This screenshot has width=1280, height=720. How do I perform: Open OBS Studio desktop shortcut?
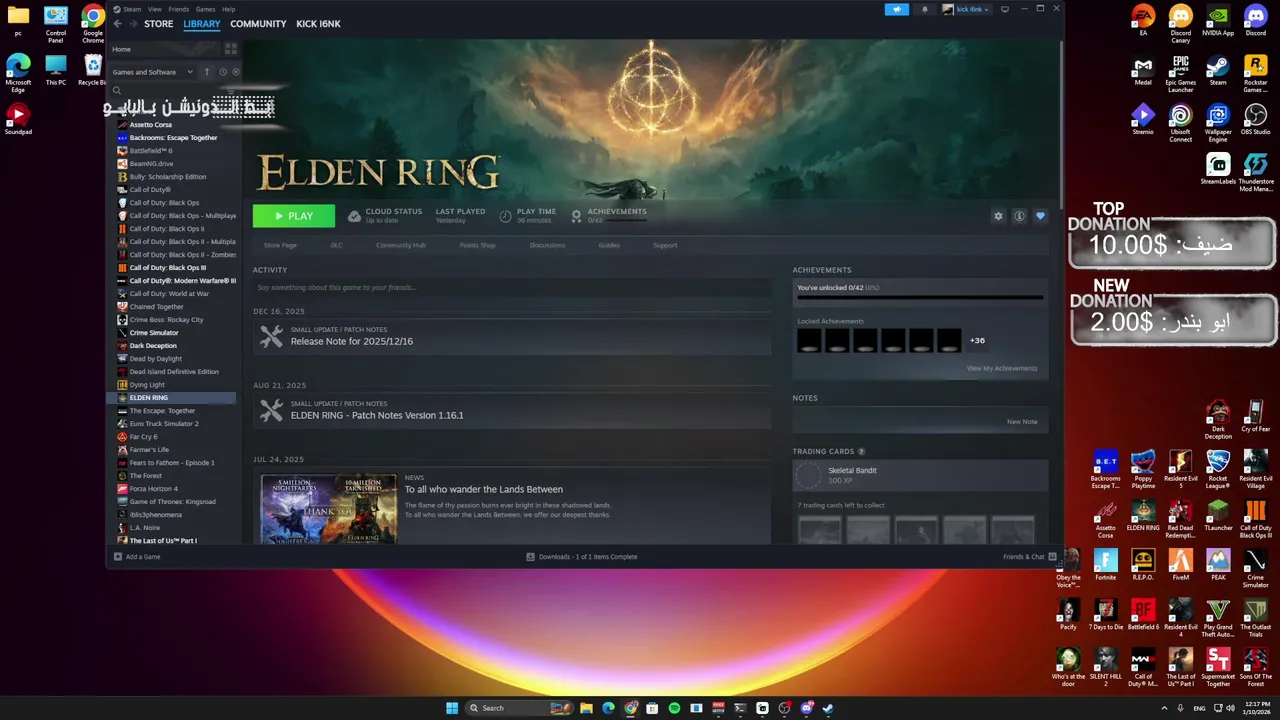click(1255, 120)
